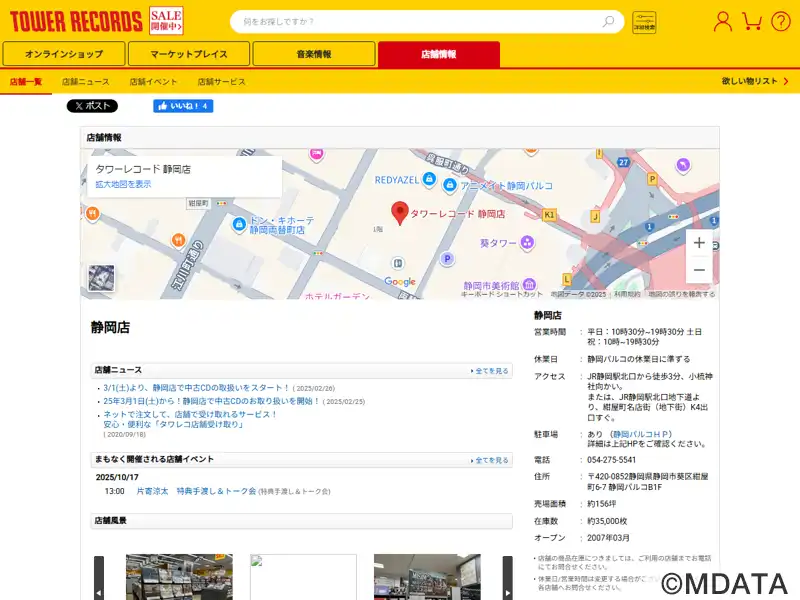Click the 地図の誤りを報告する link
The height and width of the screenshot is (600, 800).
tap(682, 294)
